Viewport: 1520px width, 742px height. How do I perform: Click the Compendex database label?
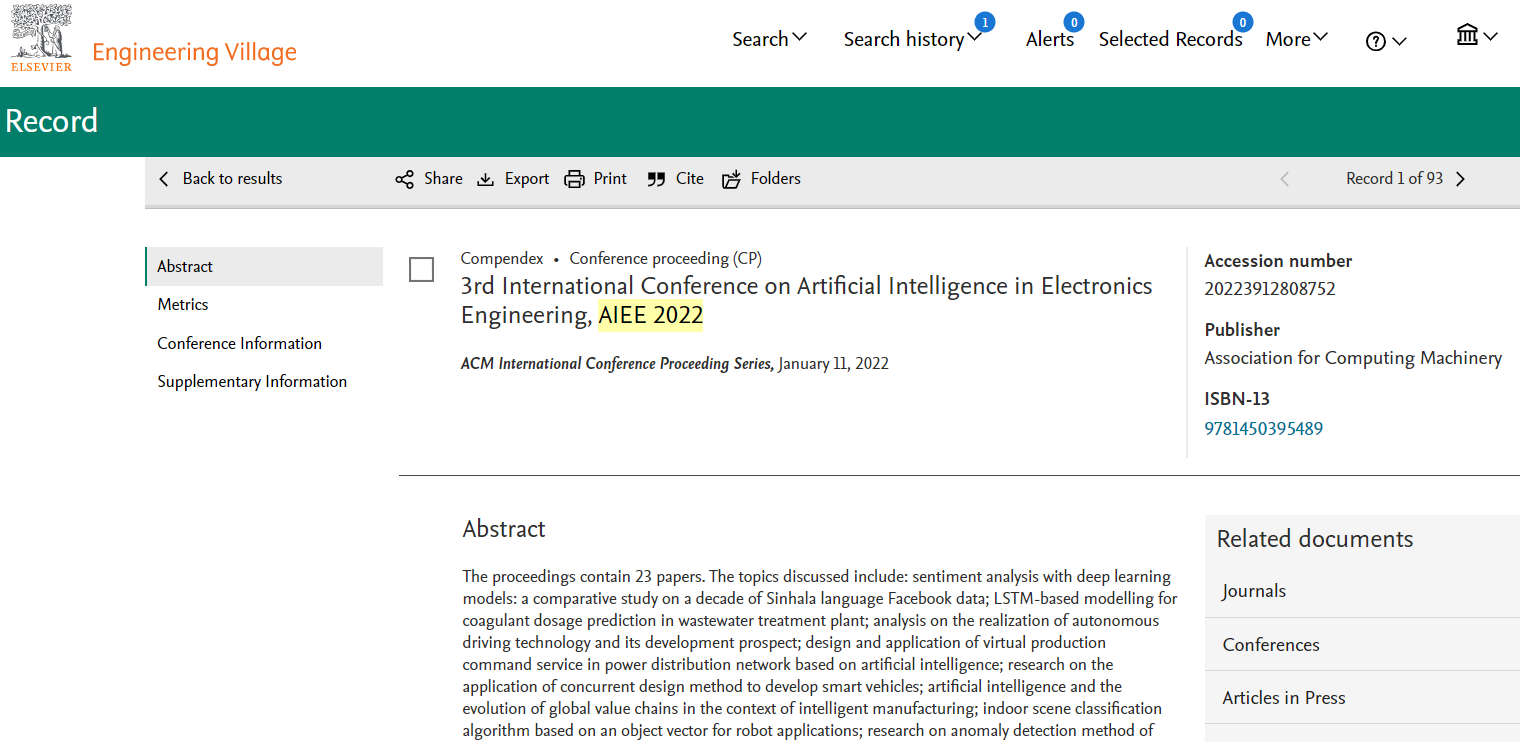pos(502,259)
